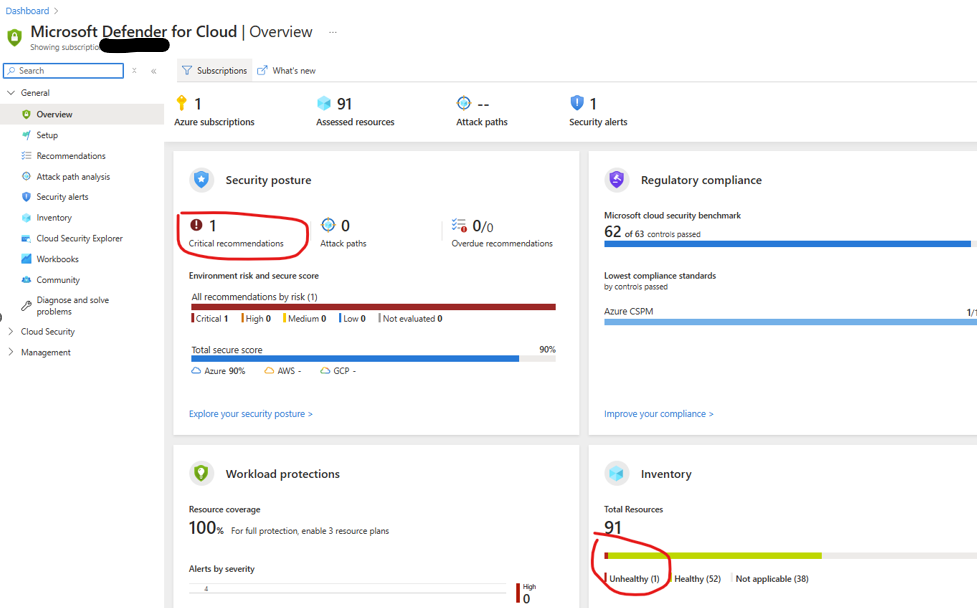Click the Attack path analysis icon
977x608 pixels.
click(26, 176)
